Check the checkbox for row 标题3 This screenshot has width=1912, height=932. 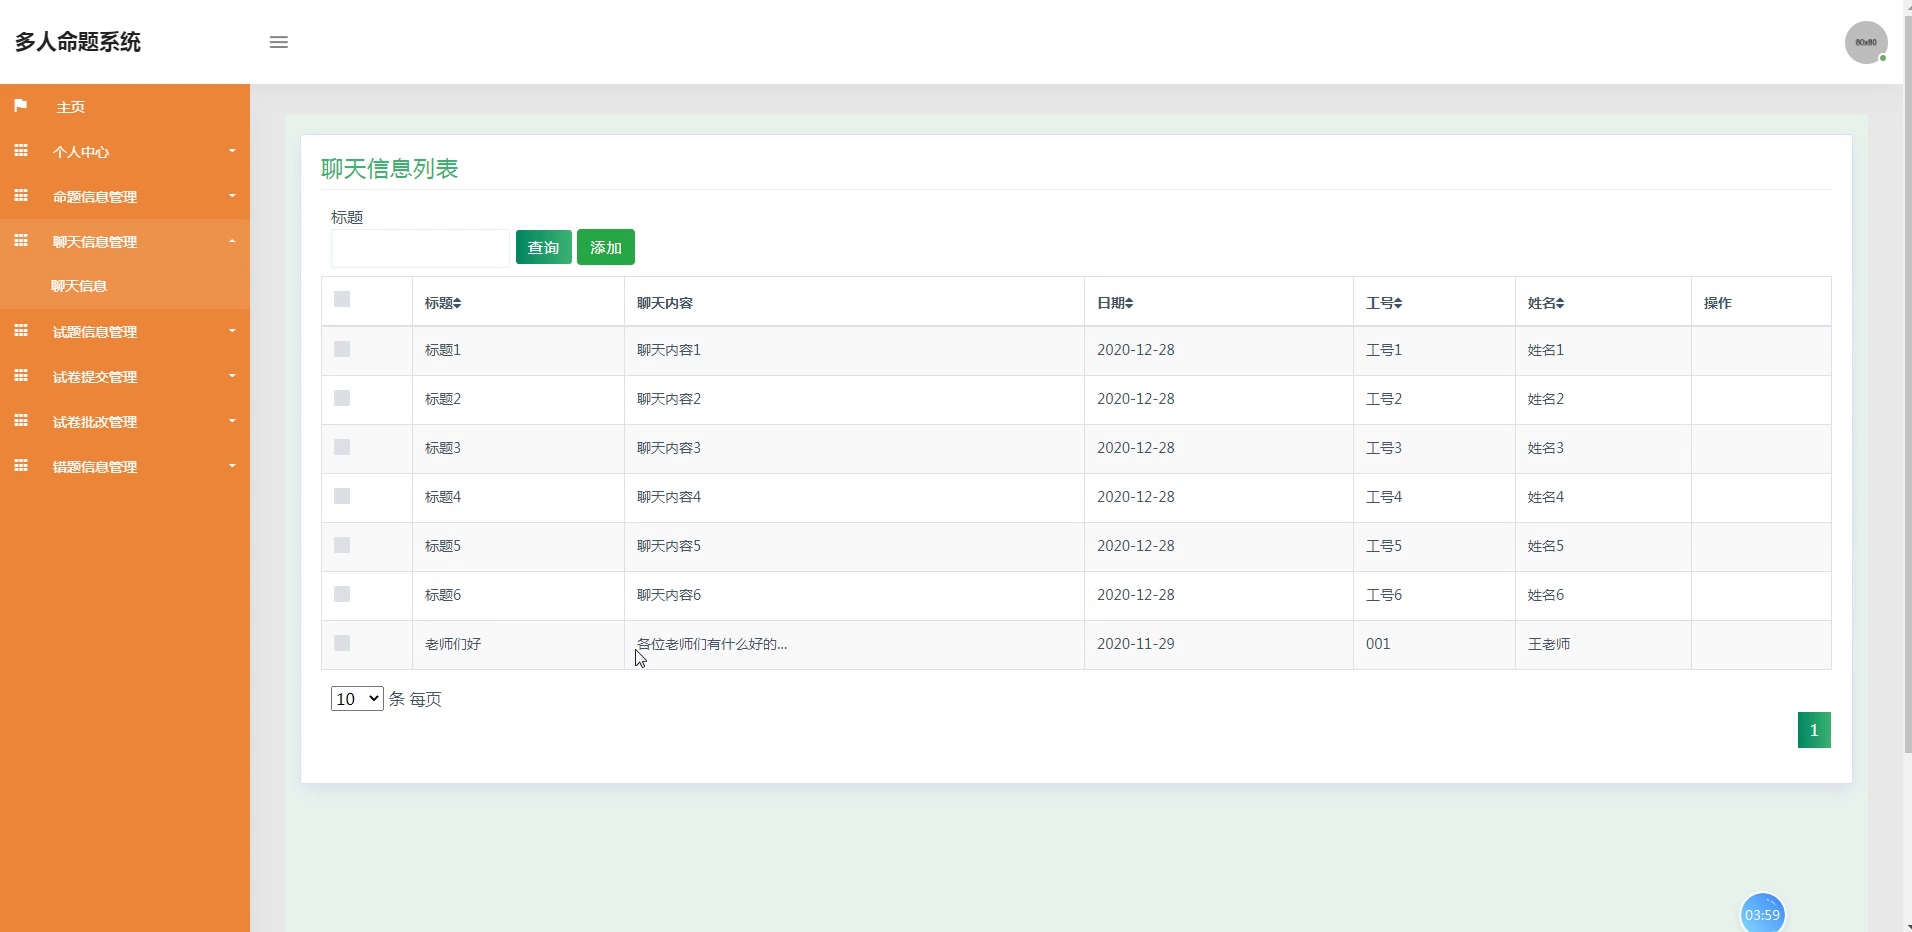coord(342,447)
